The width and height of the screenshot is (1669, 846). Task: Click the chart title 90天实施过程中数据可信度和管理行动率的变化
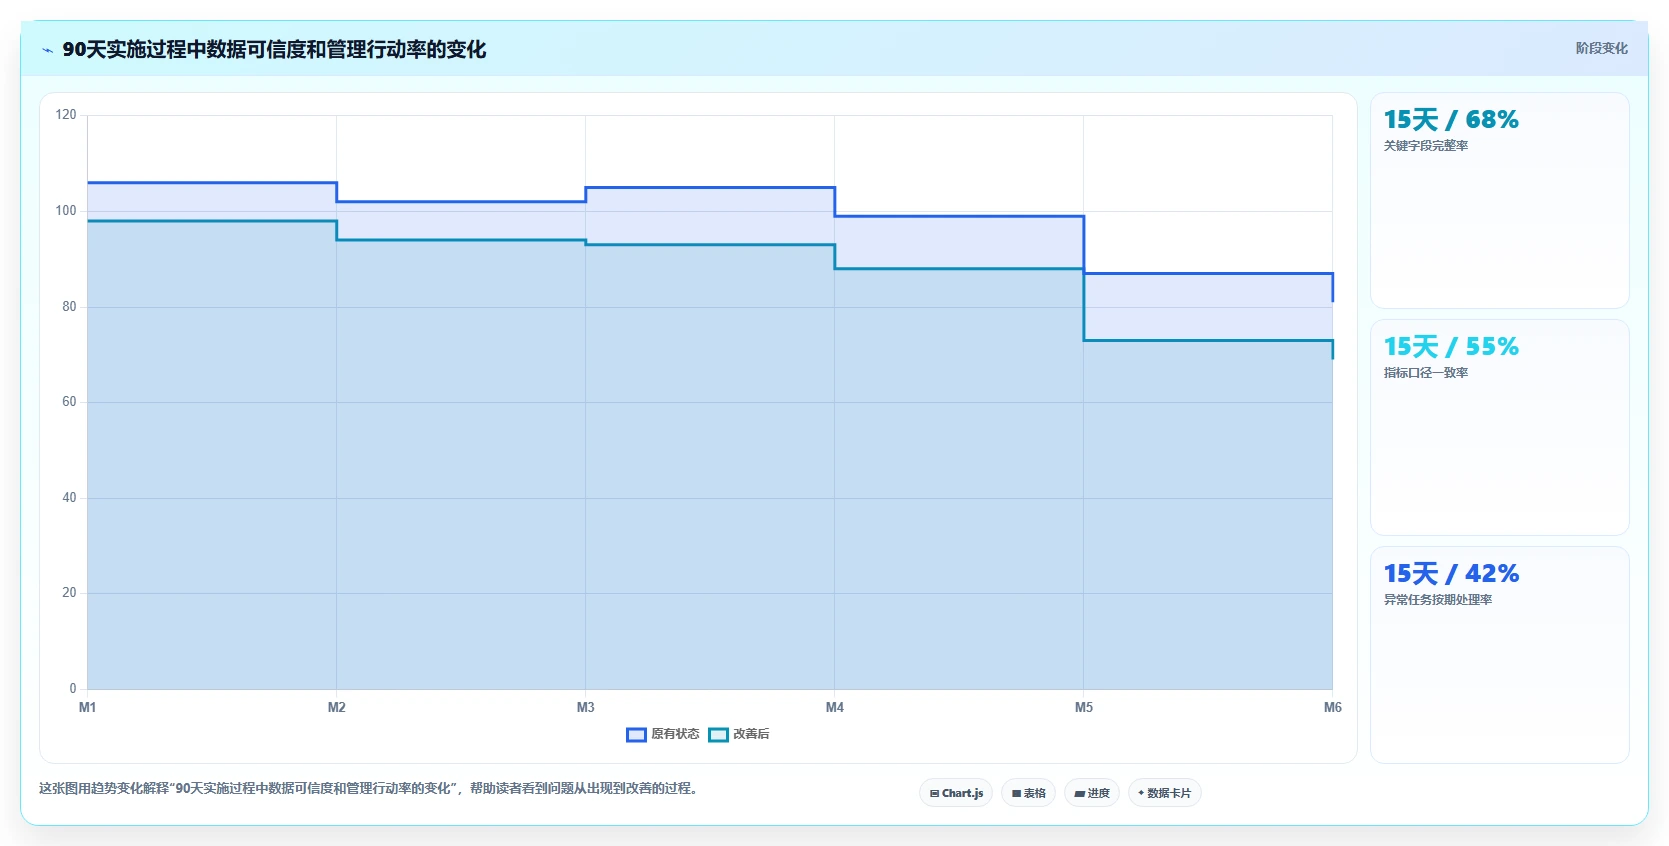tap(274, 49)
